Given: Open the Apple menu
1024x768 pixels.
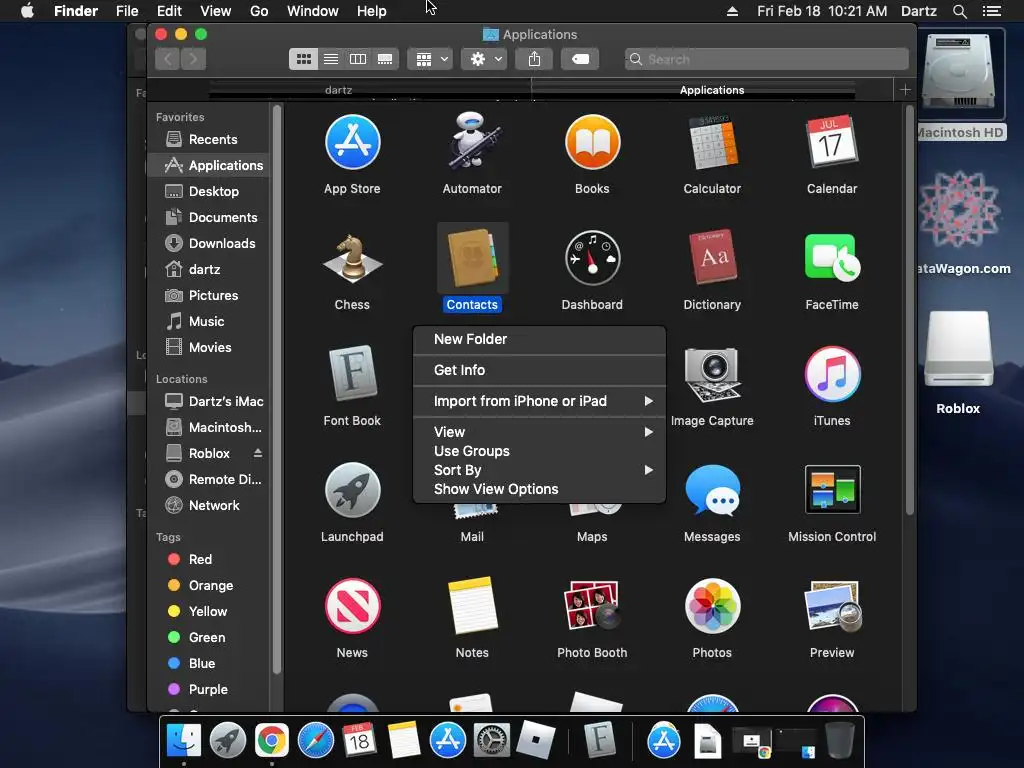Looking at the screenshot, I should 27,11.
